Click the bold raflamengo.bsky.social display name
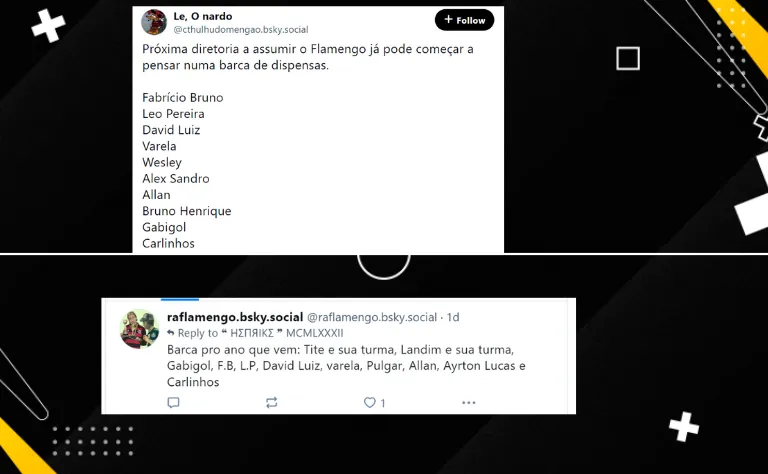This screenshot has height=474, width=768. click(234, 317)
